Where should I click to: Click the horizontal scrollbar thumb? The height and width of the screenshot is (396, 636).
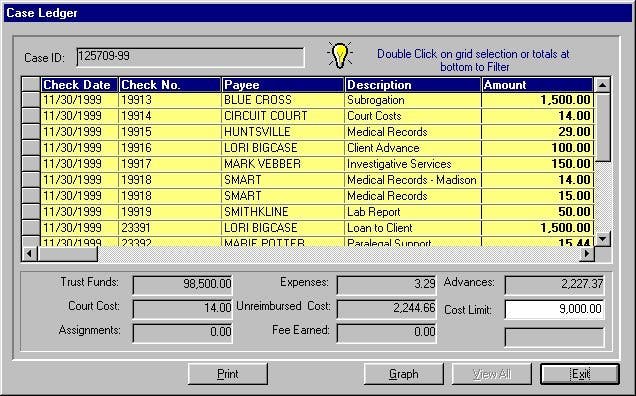click(x=67, y=254)
